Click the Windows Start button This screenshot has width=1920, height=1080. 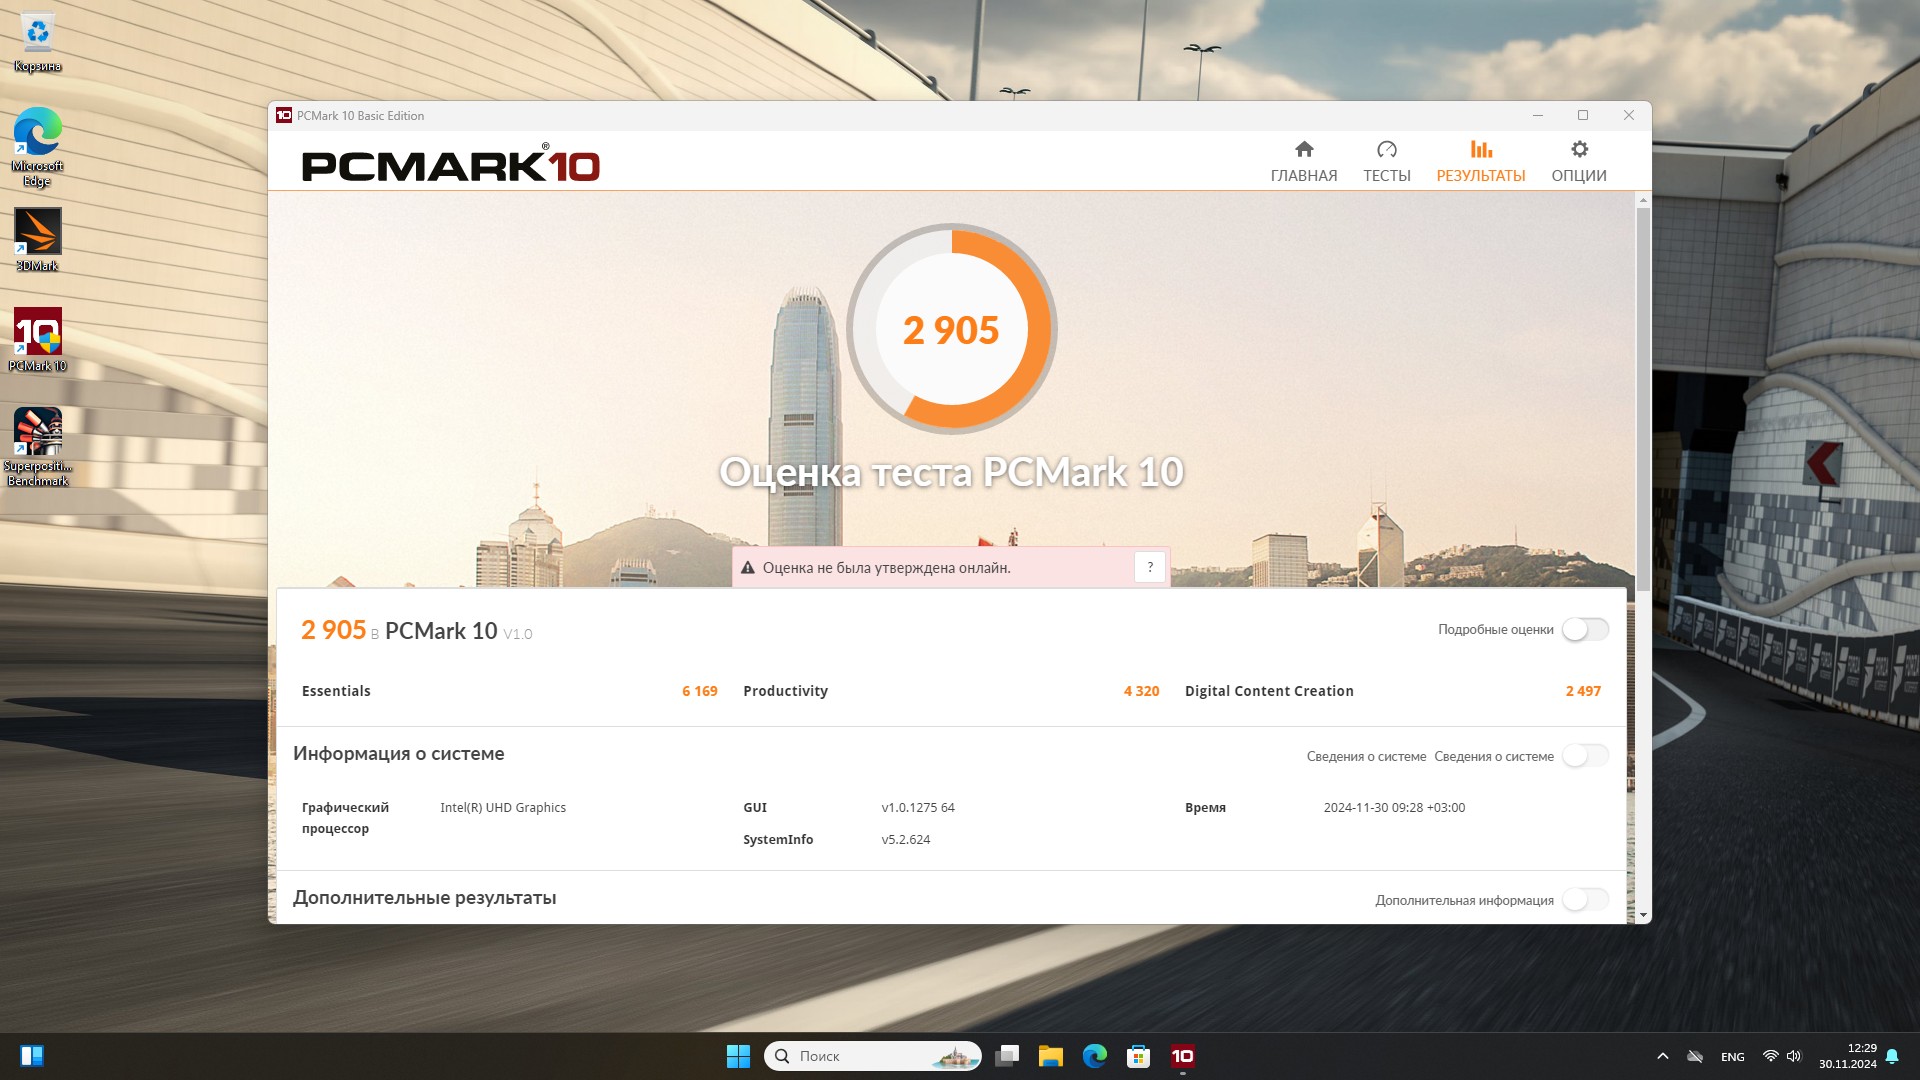tap(738, 1056)
